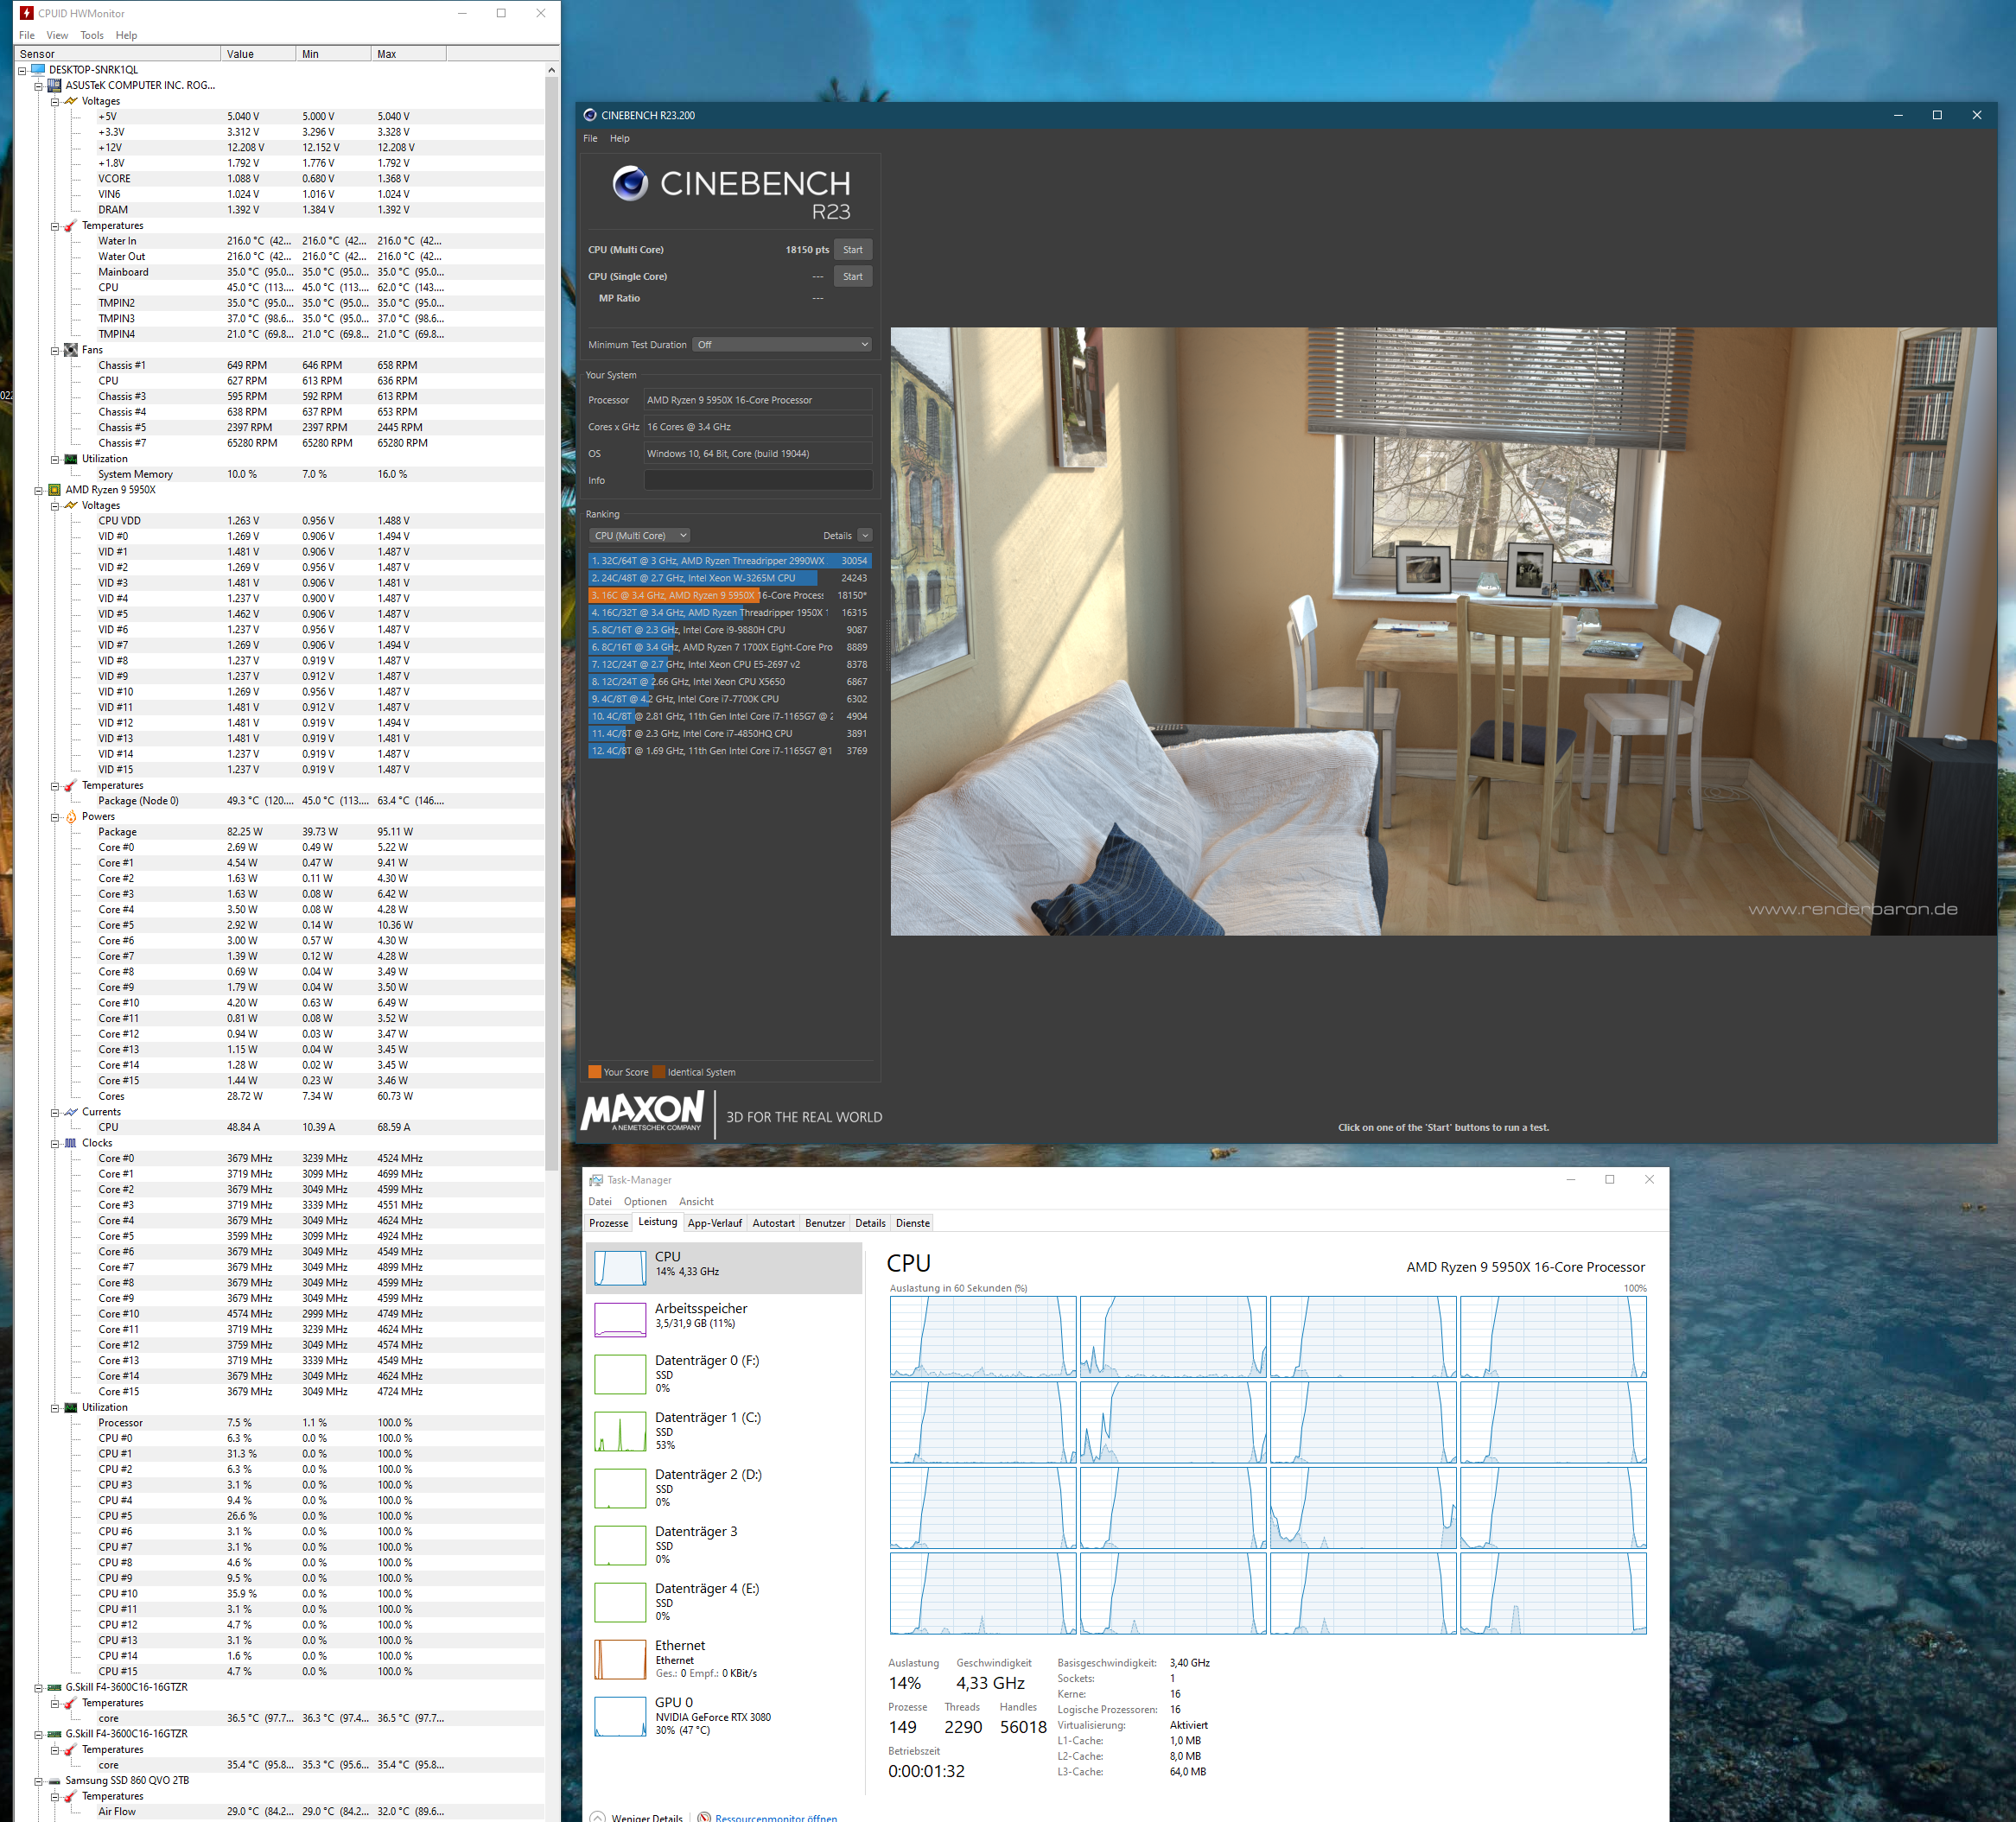Switch to the App-Verlauf tab
Image resolution: width=2016 pixels, height=1822 pixels.
click(715, 1223)
